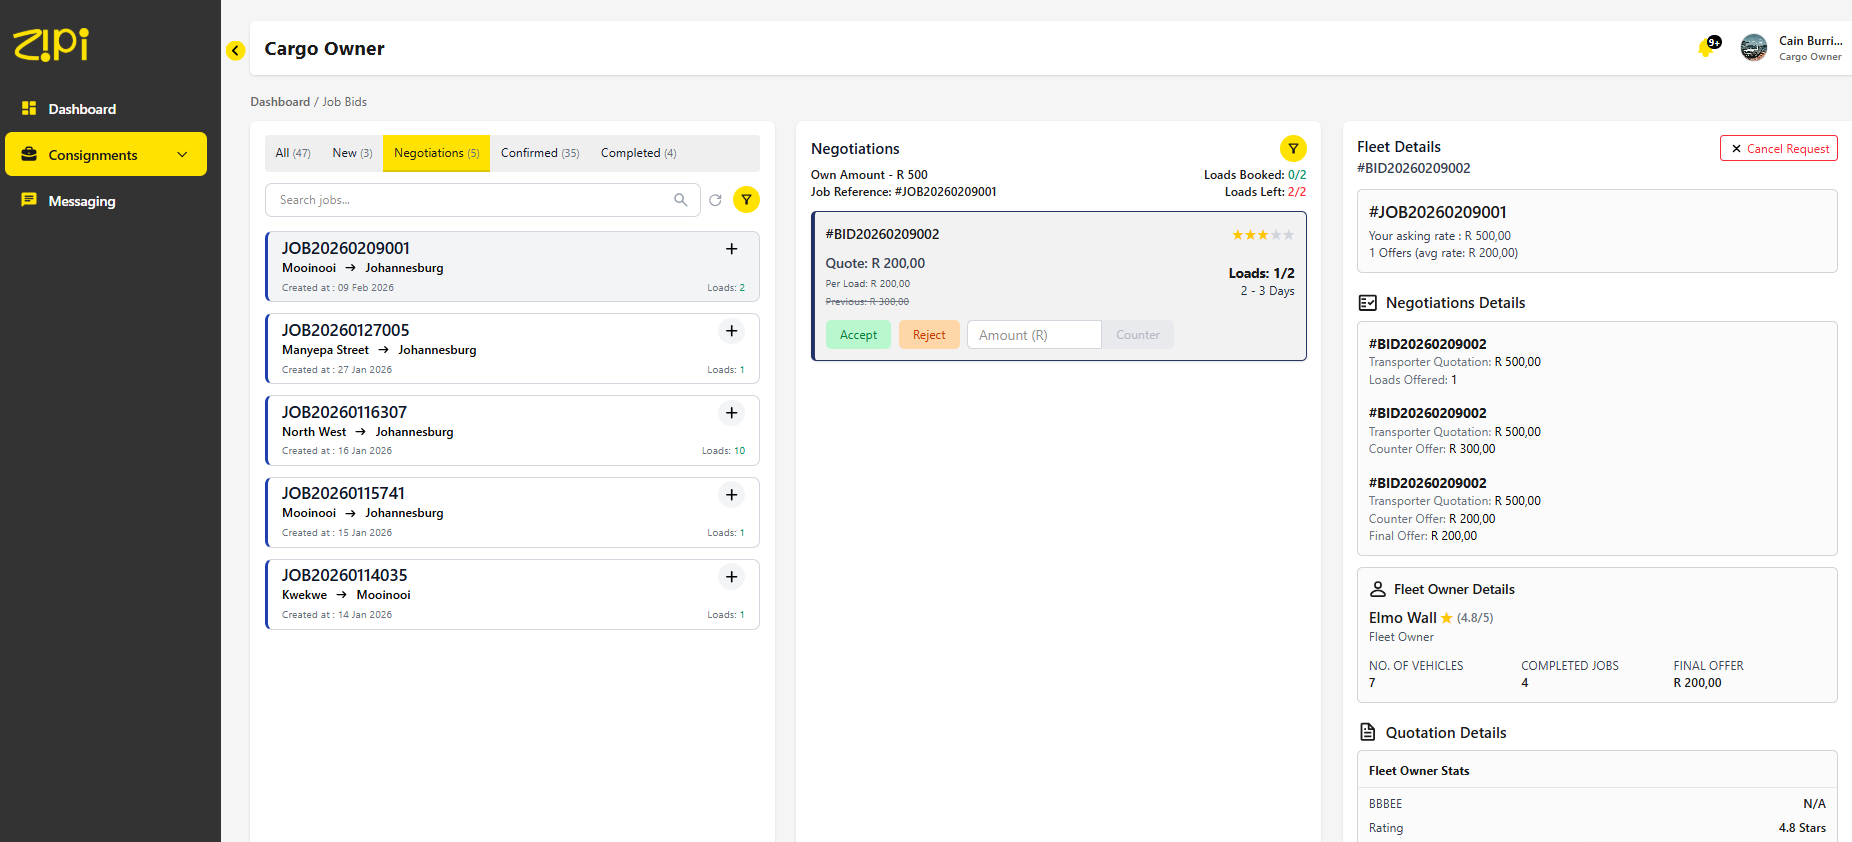Screen dimensions: 1852x842
Task: Click Negotiations Details checklist icon
Action: click(1368, 303)
